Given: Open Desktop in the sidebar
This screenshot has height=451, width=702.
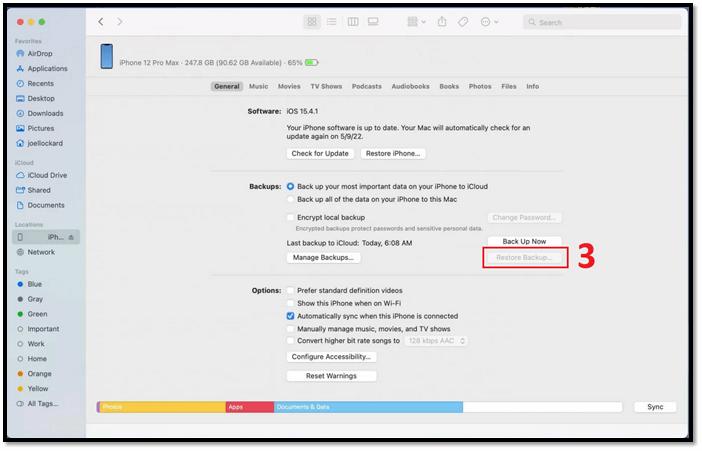Looking at the screenshot, I should [x=41, y=99].
